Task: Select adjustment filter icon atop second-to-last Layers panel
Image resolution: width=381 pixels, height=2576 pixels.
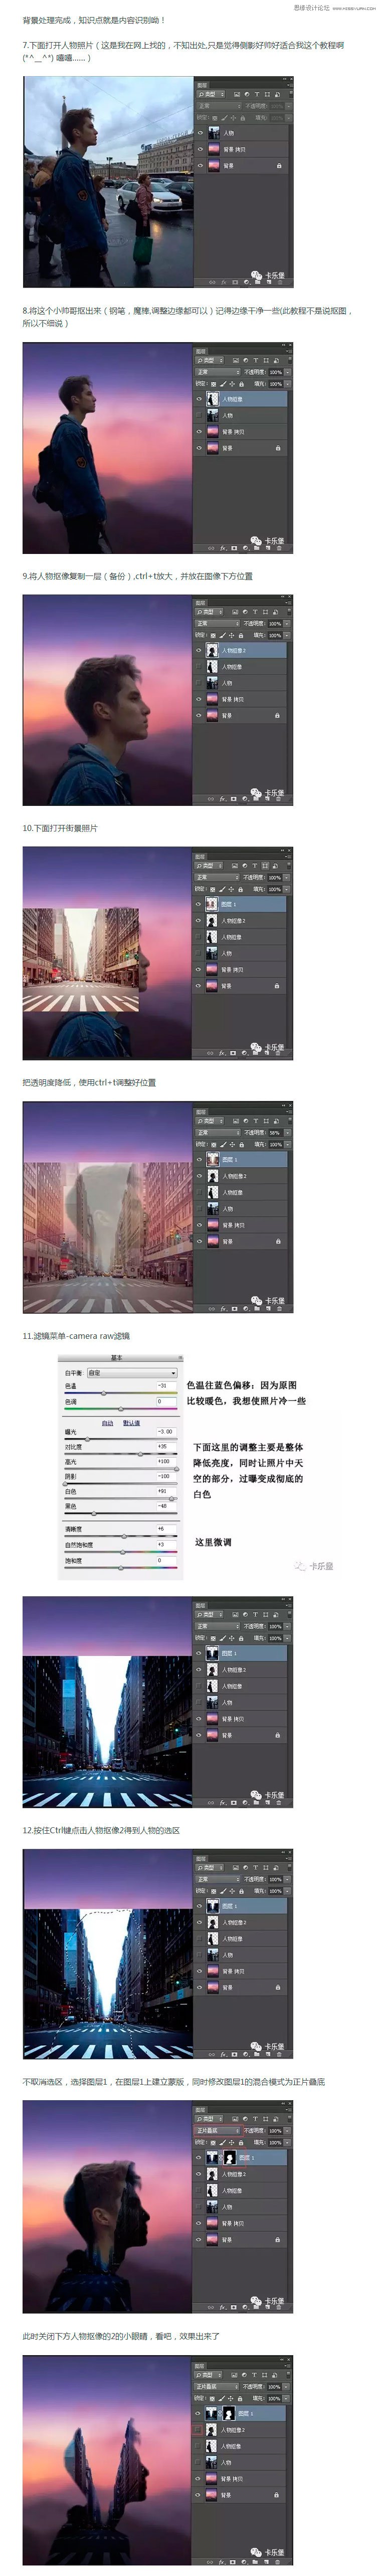Action: click(x=245, y=2119)
